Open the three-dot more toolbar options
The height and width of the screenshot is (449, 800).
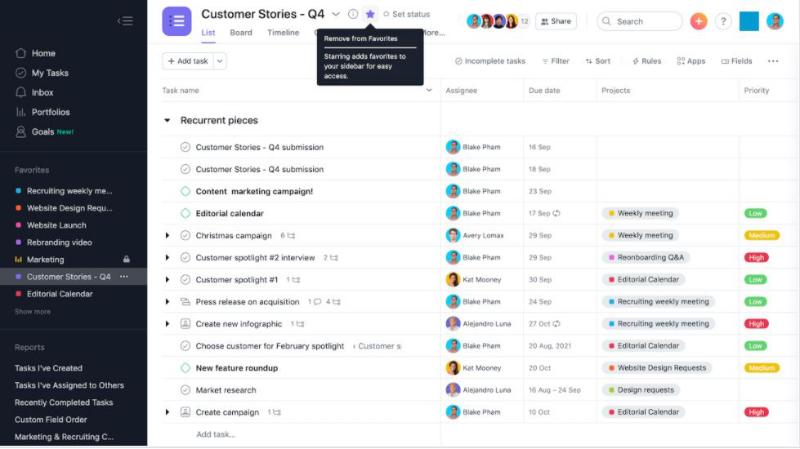(773, 61)
